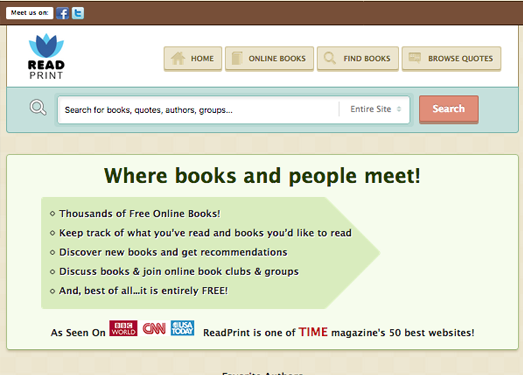Click the red TIME magazine word
523x375 pixels.
coord(313,332)
